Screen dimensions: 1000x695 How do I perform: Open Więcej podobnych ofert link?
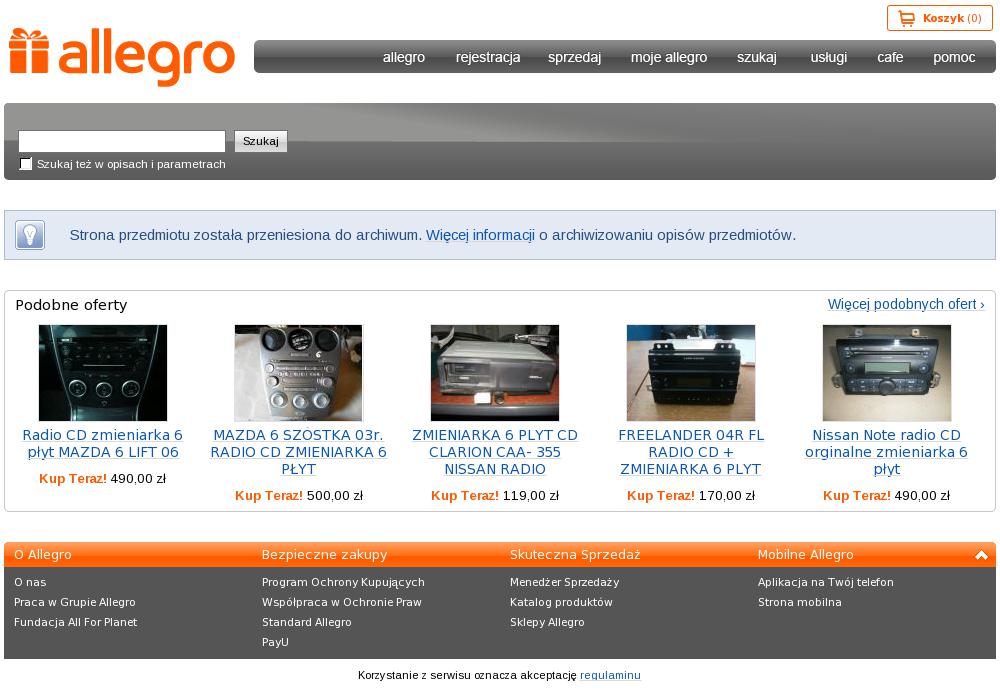click(906, 304)
